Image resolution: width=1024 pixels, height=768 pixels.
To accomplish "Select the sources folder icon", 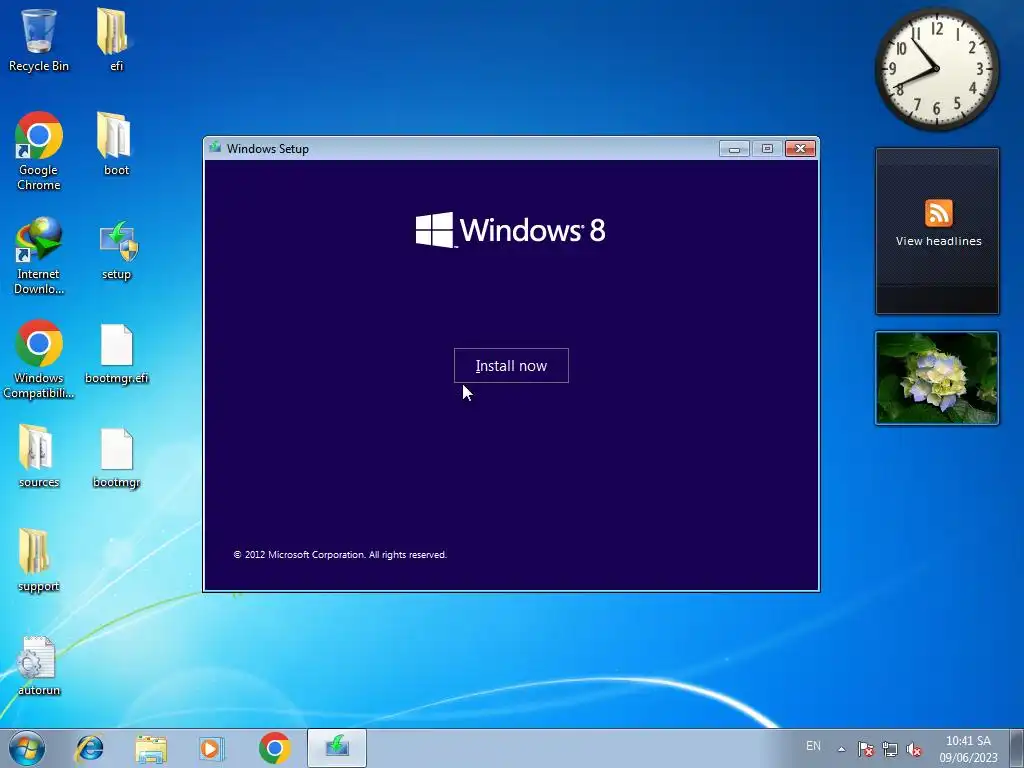I will click(x=39, y=456).
